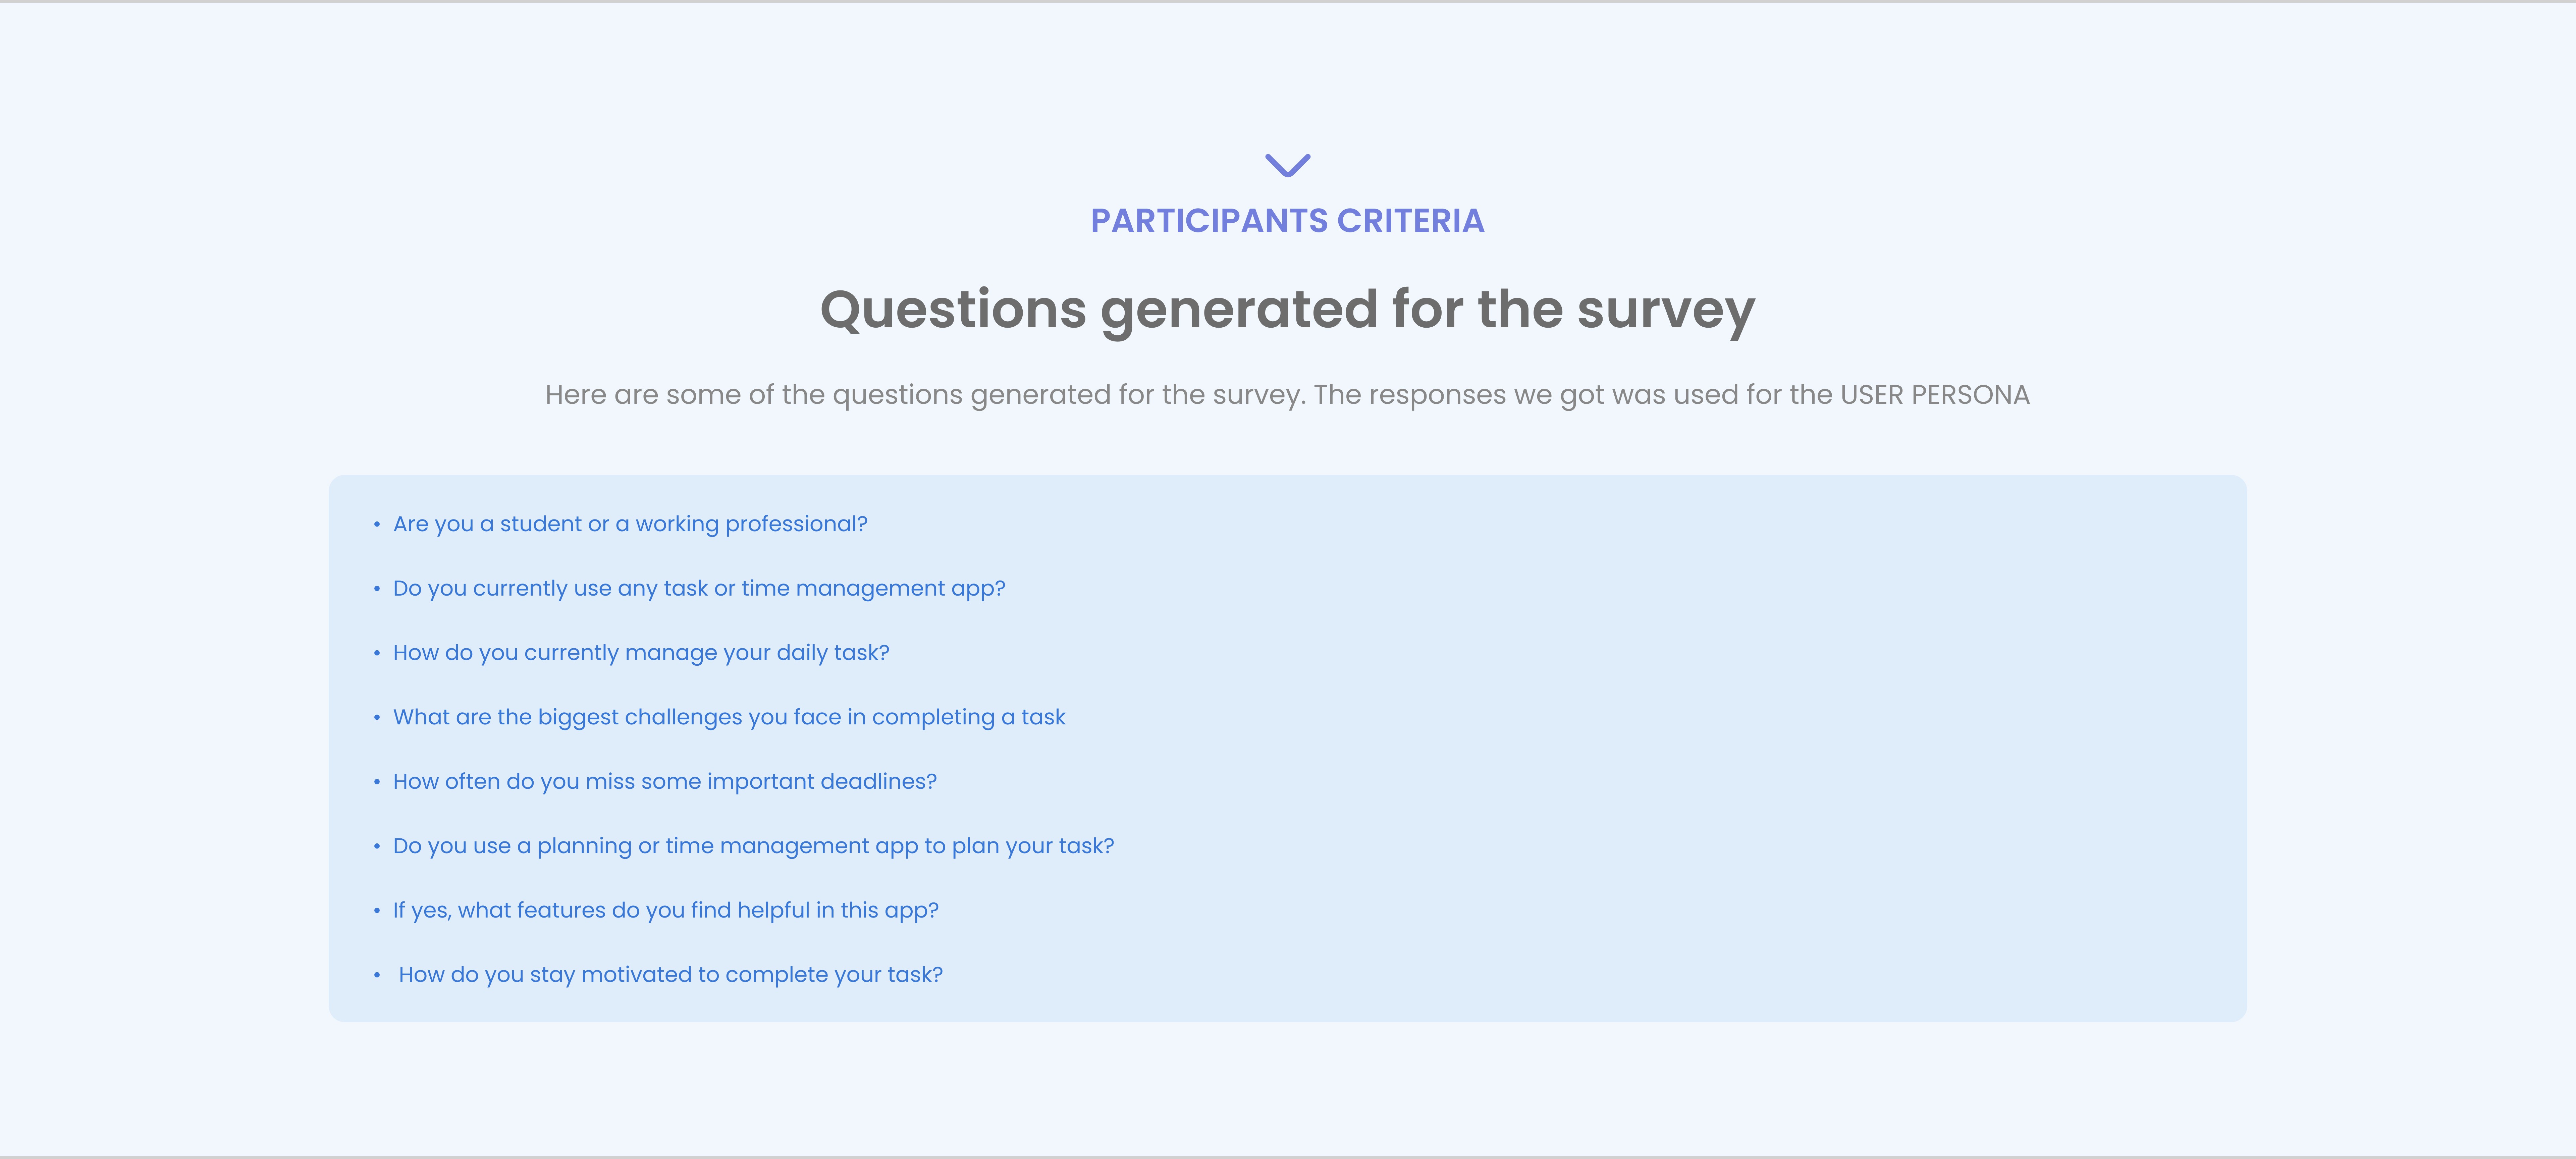2576x1159 pixels.
Task: Click bullet before student or professional question
Action: pos(377,524)
